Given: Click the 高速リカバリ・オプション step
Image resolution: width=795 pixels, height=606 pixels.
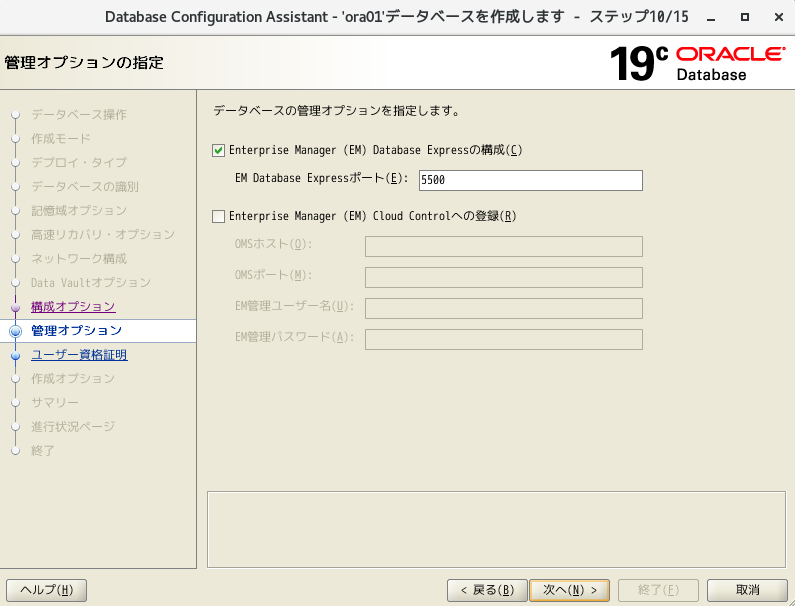Looking at the screenshot, I should [103, 234].
